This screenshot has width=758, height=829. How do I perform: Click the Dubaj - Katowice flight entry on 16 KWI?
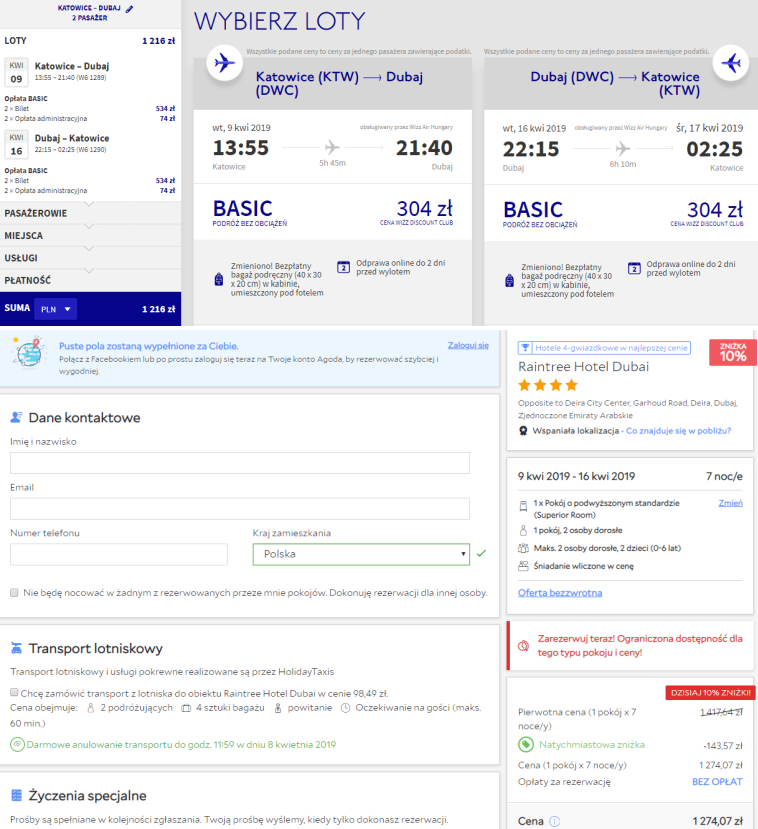point(90,144)
